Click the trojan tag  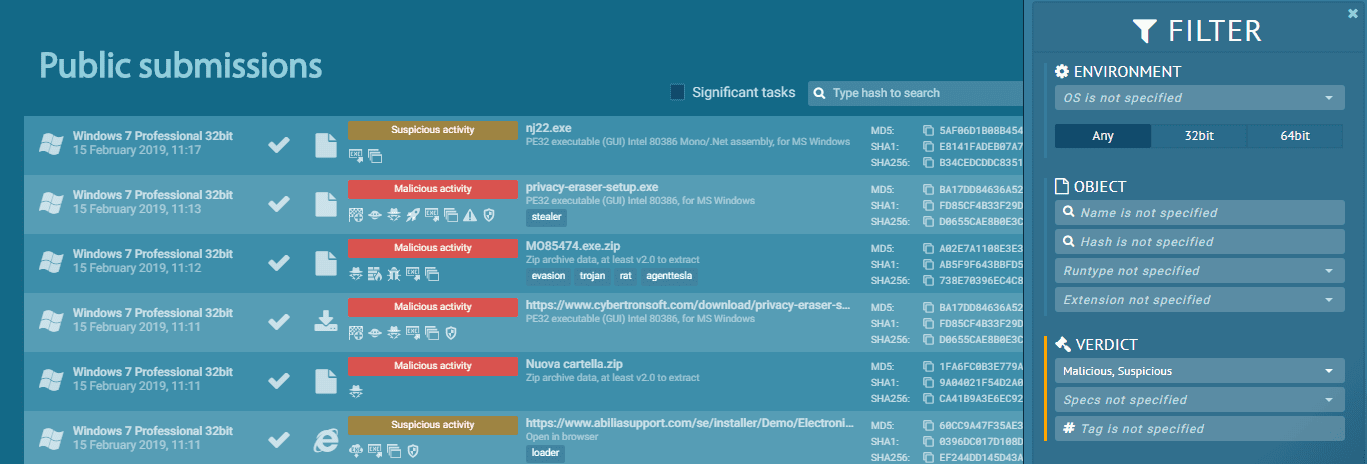tap(593, 275)
